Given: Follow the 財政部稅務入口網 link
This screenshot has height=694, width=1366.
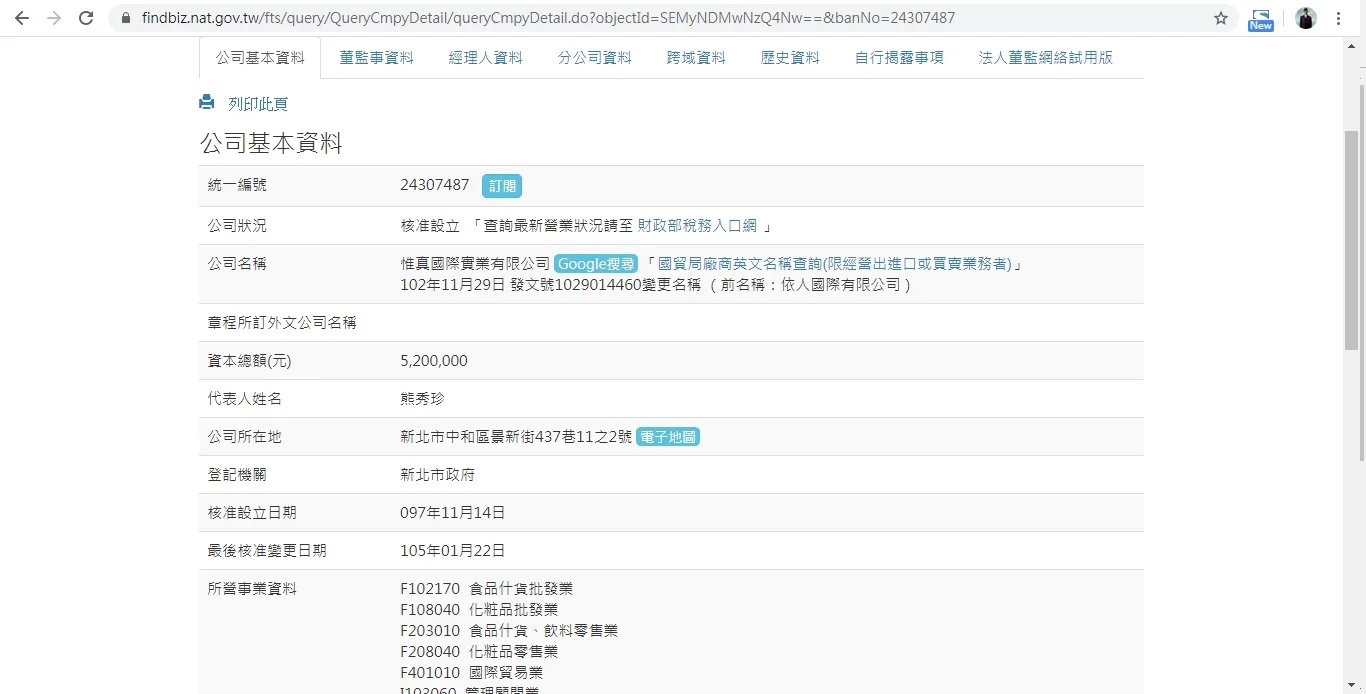Looking at the screenshot, I should [x=697, y=226].
